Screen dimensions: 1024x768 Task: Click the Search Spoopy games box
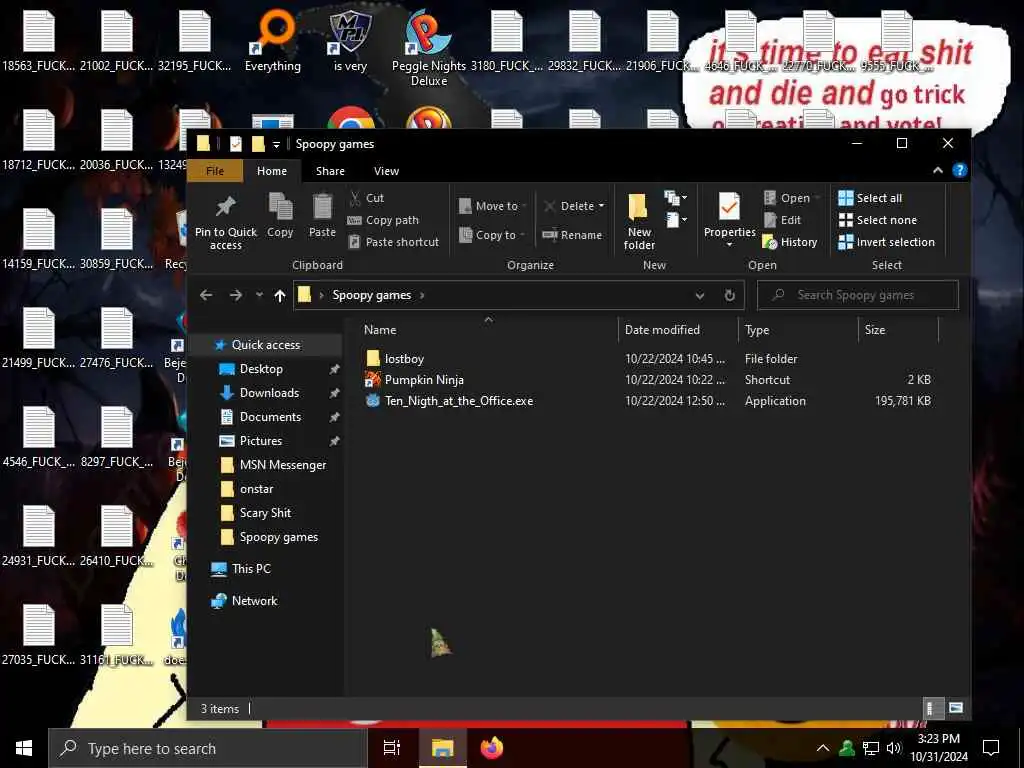pyautogui.click(x=857, y=295)
